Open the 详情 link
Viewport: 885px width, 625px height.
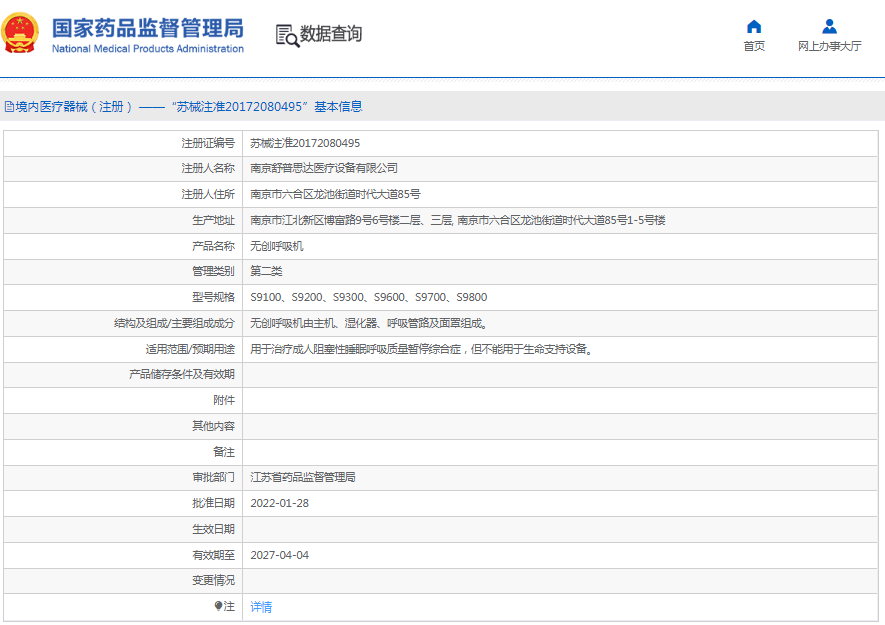(x=261, y=607)
